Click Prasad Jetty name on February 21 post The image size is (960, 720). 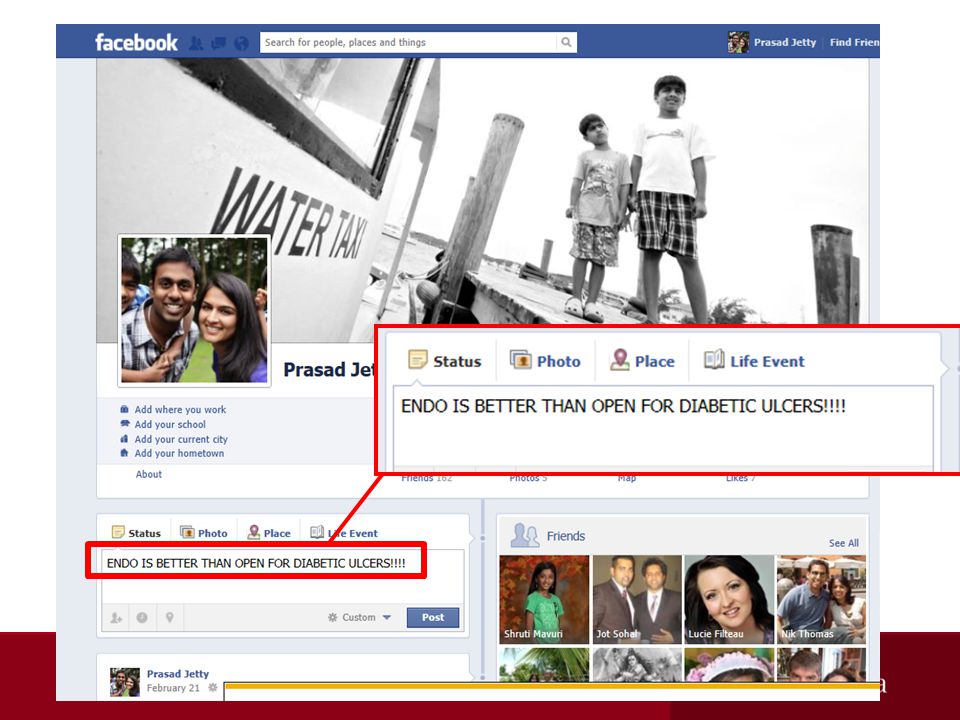pyautogui.click(x=178, y=673)
